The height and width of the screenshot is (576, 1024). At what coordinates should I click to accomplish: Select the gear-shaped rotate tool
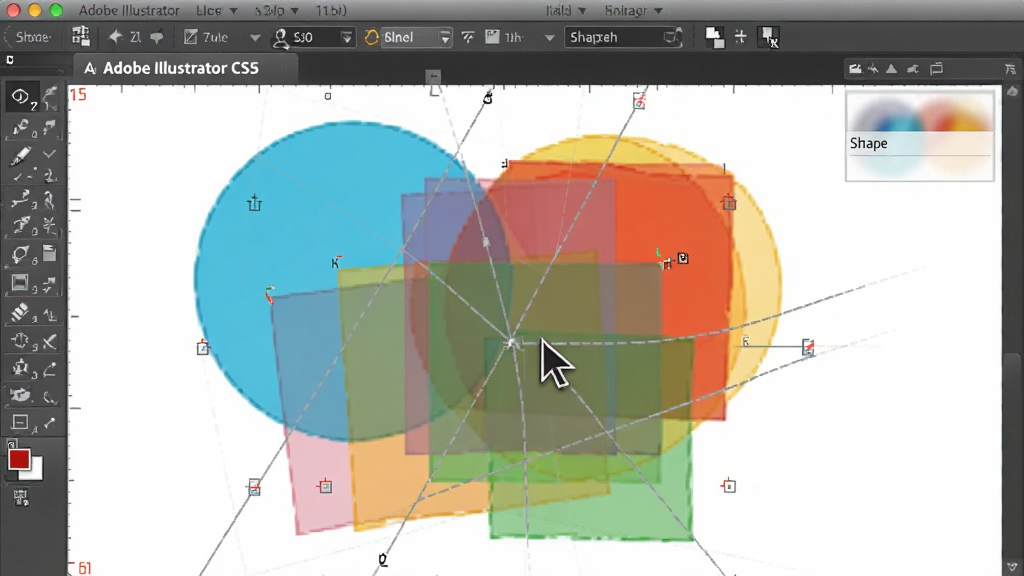20,341
